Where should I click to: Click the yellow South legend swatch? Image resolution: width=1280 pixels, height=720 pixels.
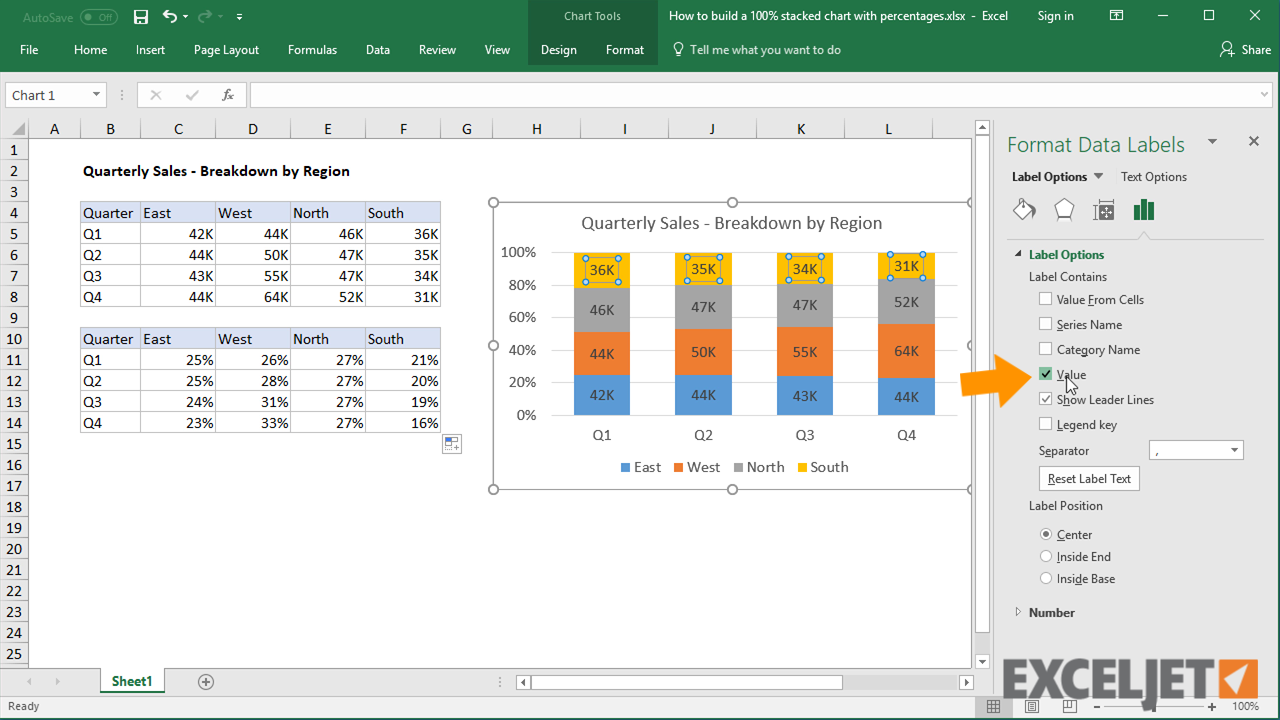point(802,467)
